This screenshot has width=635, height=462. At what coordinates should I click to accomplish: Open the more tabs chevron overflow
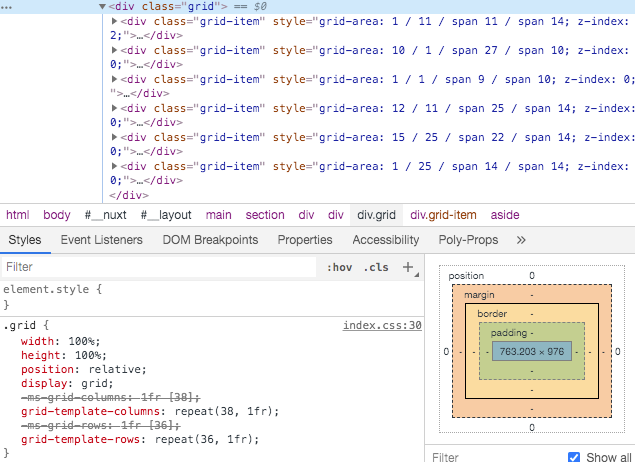click(x=520, y=240)
